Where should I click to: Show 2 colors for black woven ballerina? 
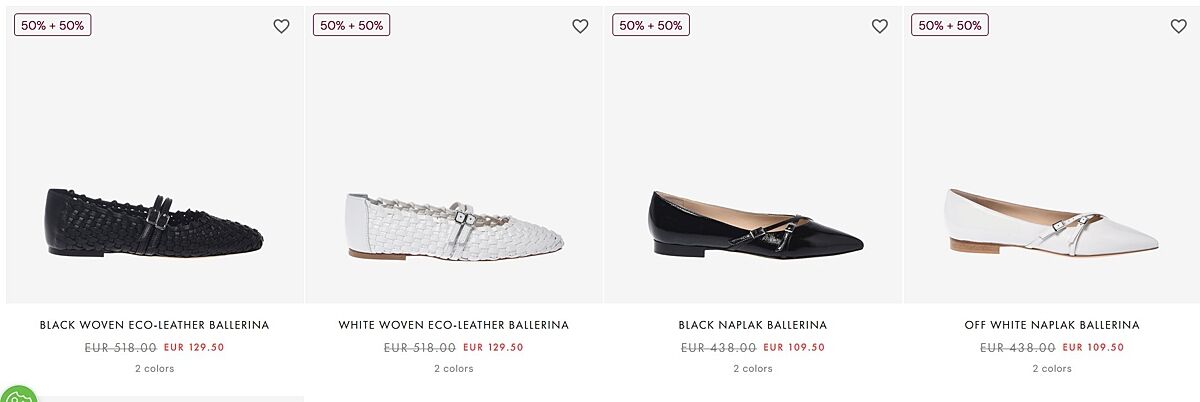click(x=155, y=369)
